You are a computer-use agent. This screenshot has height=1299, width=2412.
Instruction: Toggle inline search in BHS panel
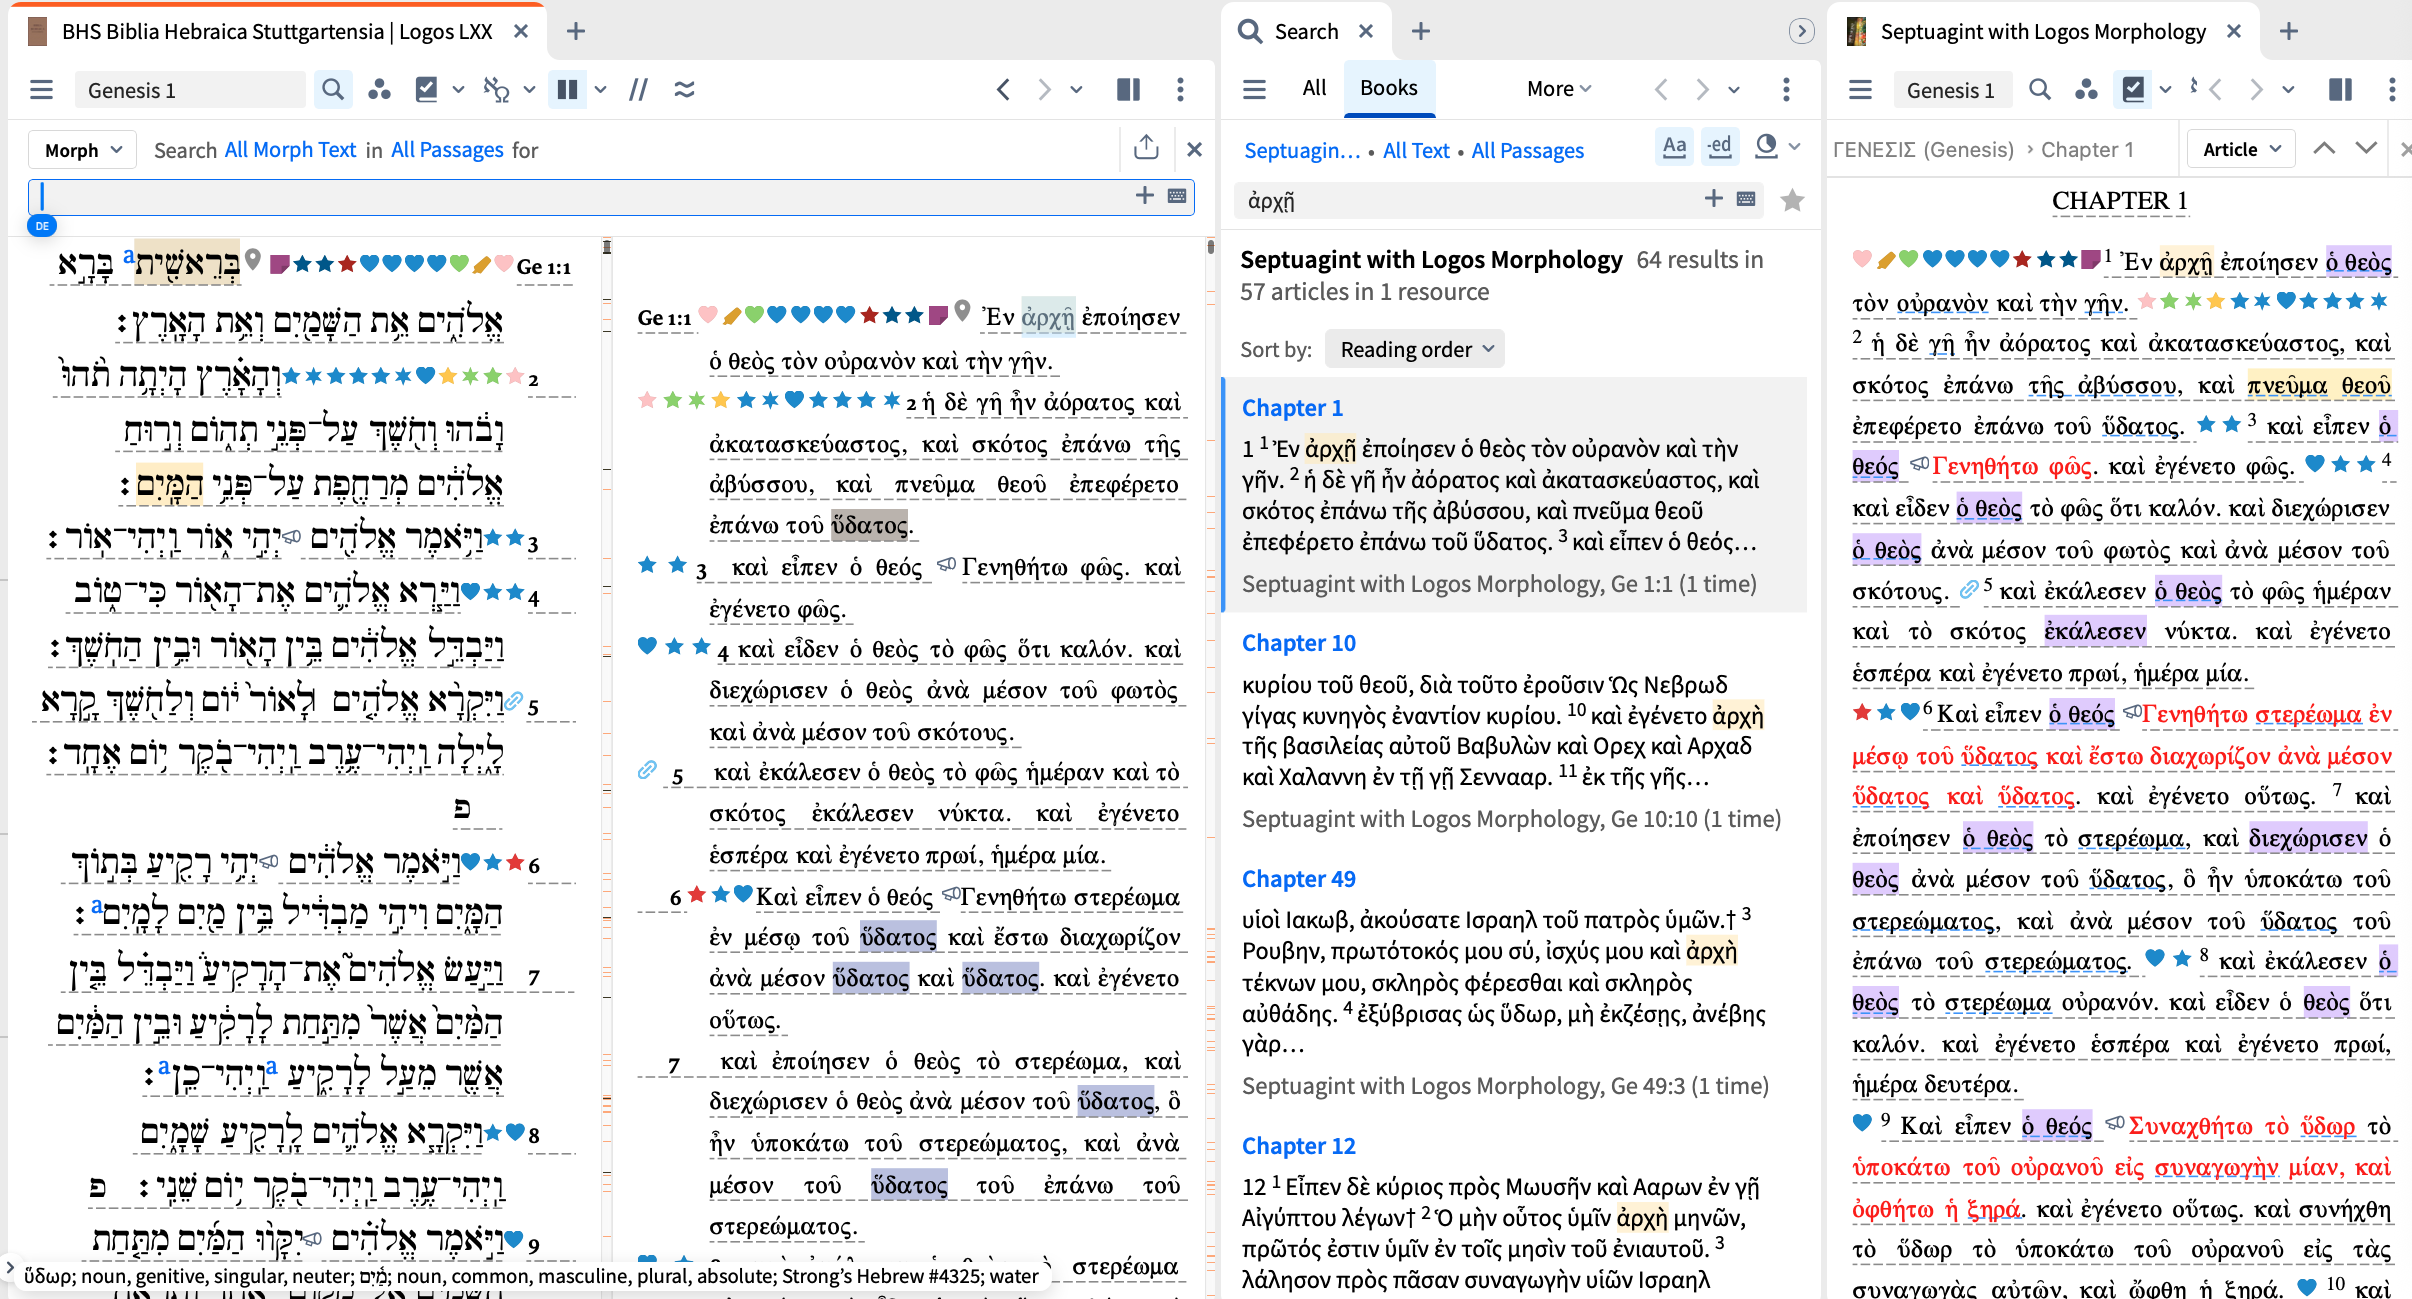click(x=333, y=90)
